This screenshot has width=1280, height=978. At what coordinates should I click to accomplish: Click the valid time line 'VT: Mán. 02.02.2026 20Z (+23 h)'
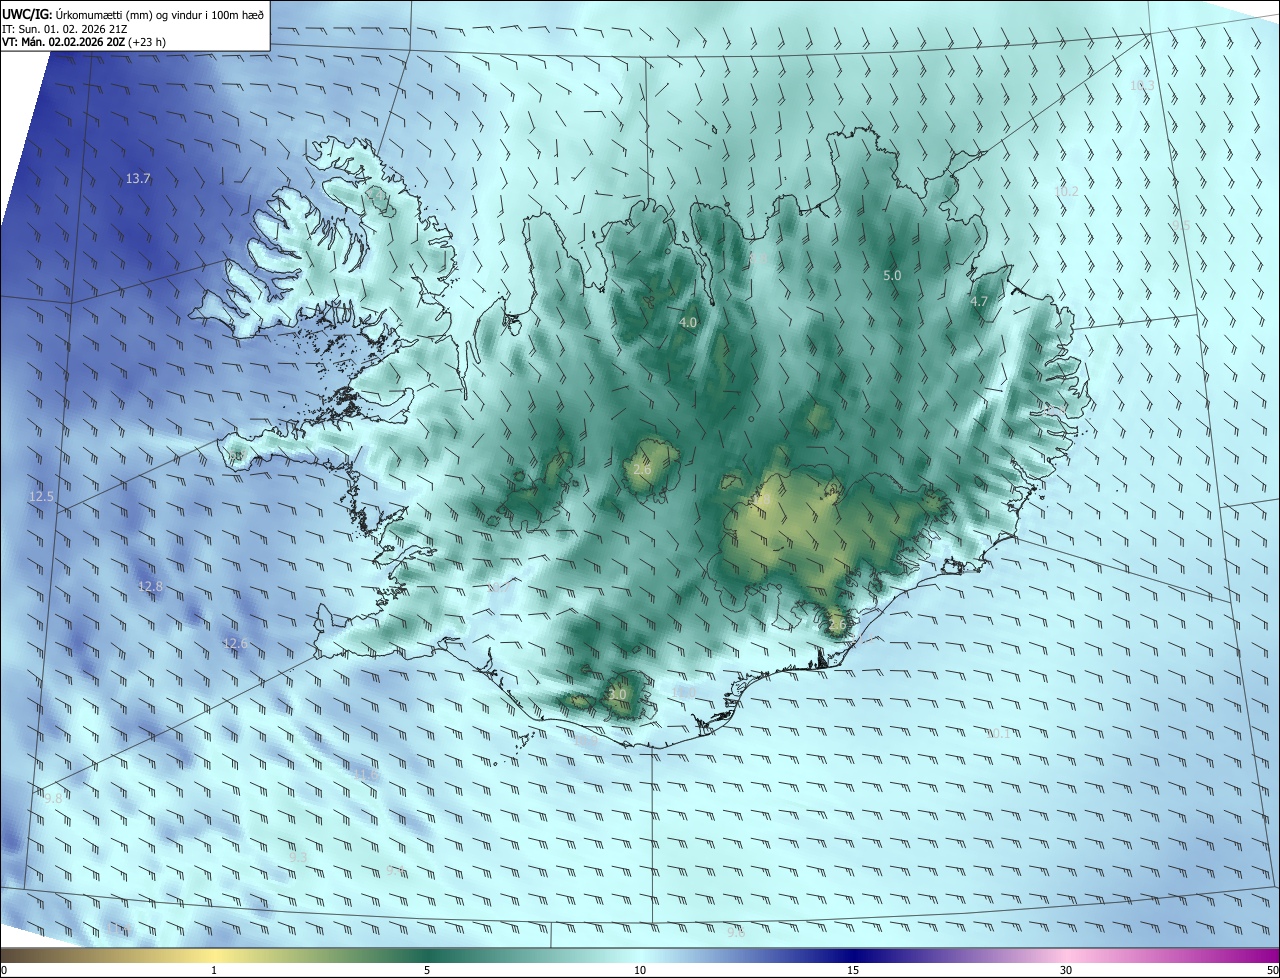point(84,42)
